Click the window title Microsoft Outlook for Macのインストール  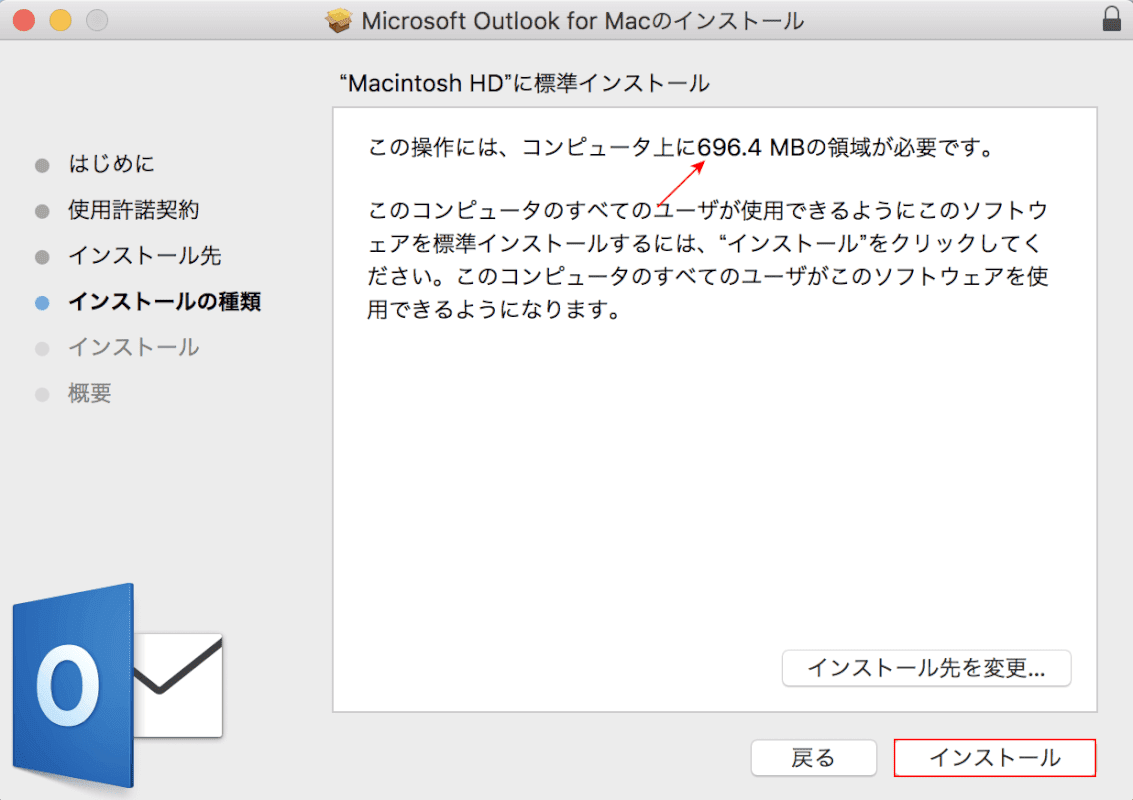pyautogui.click(x=582, y=21)
